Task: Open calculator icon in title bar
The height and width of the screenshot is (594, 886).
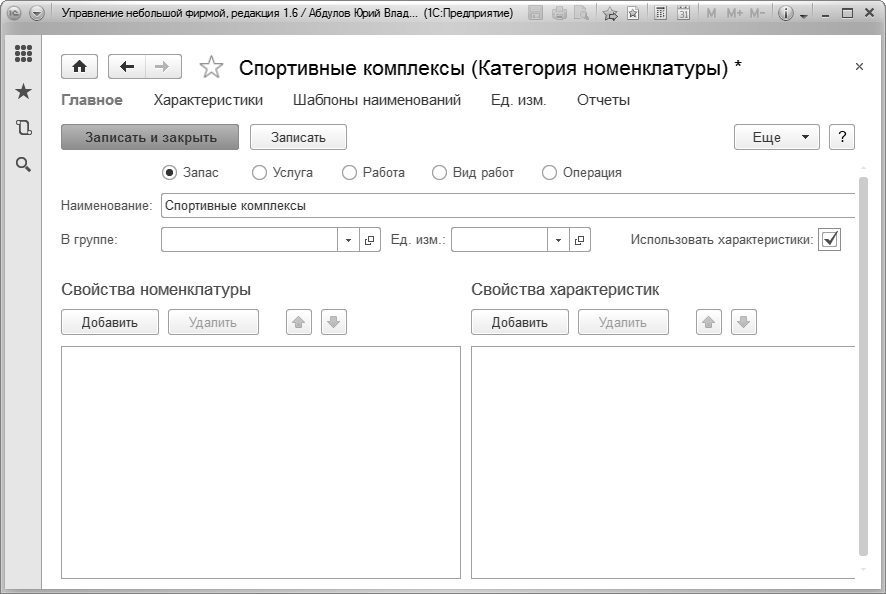Action: pyautogui.click(x=659, y=12)
